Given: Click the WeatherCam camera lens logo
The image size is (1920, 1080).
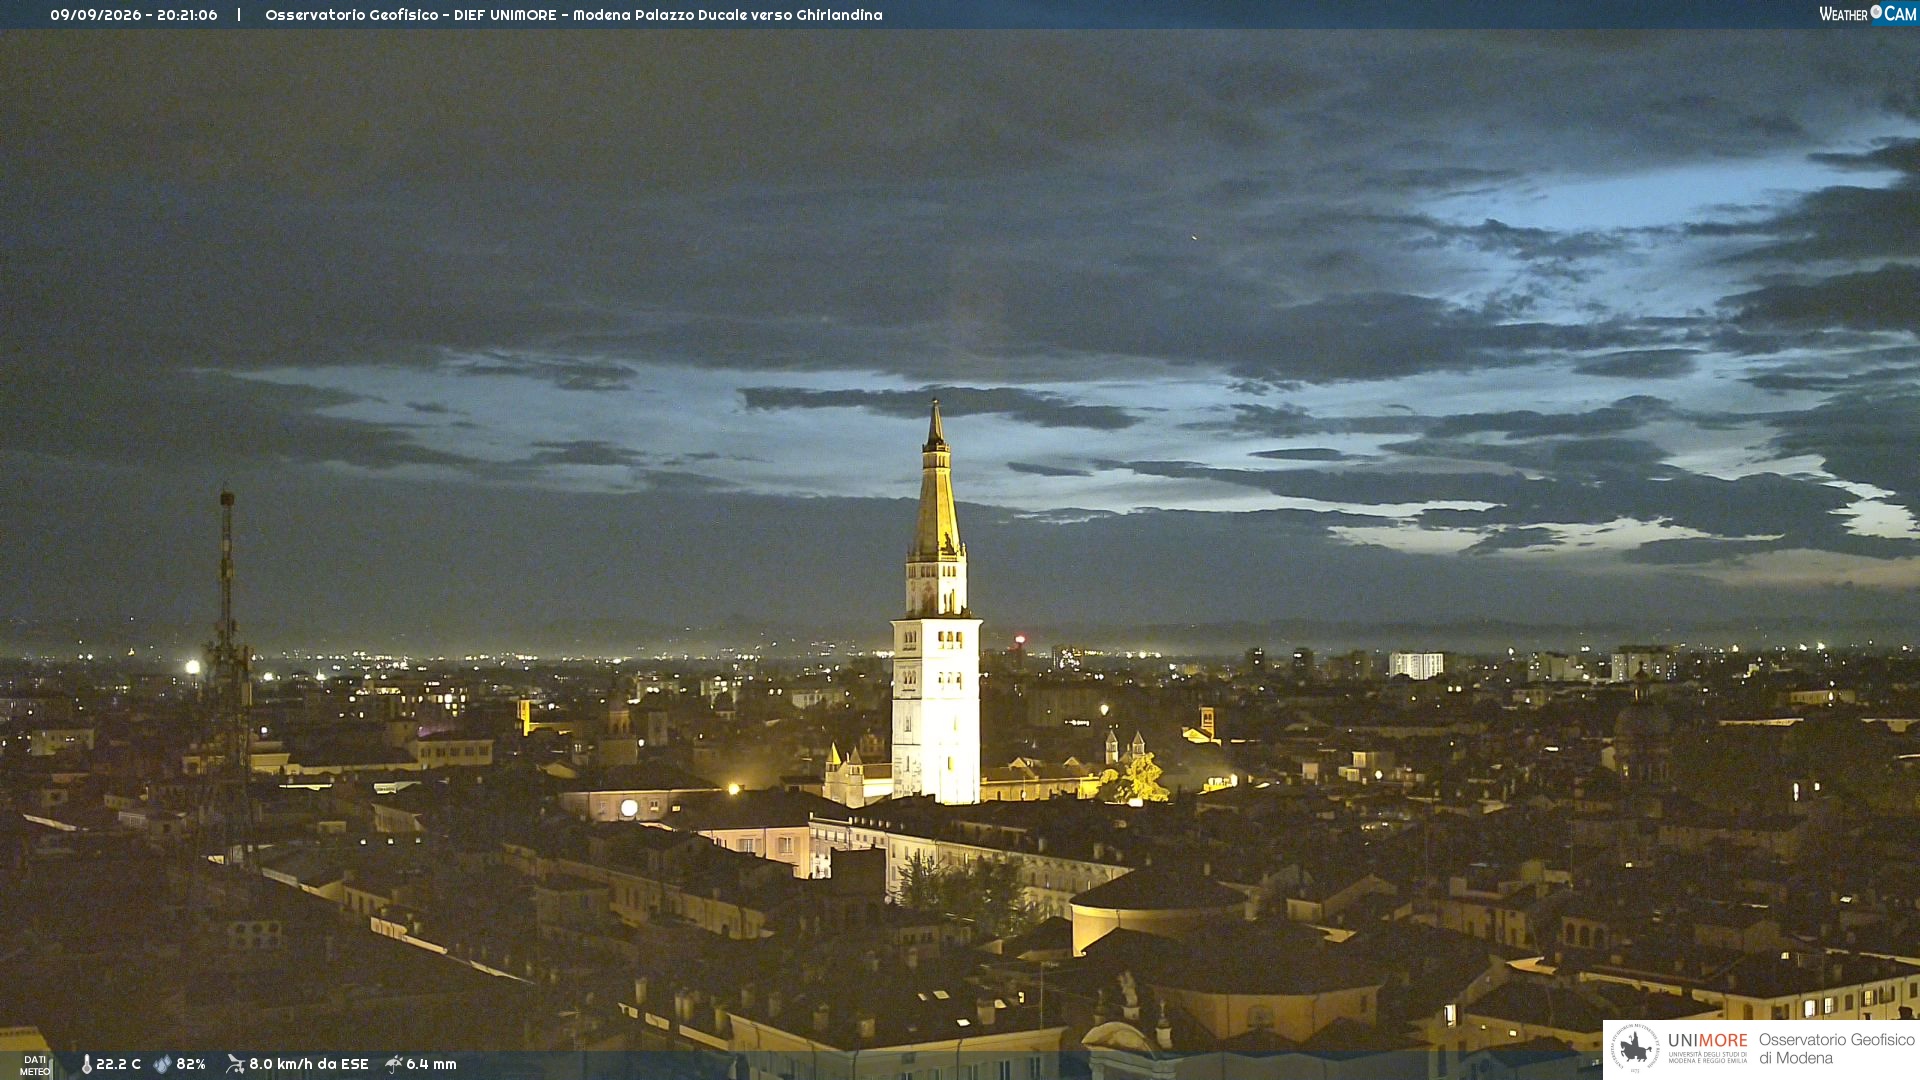Looking at the screenshot, I should click(1876, 12).
